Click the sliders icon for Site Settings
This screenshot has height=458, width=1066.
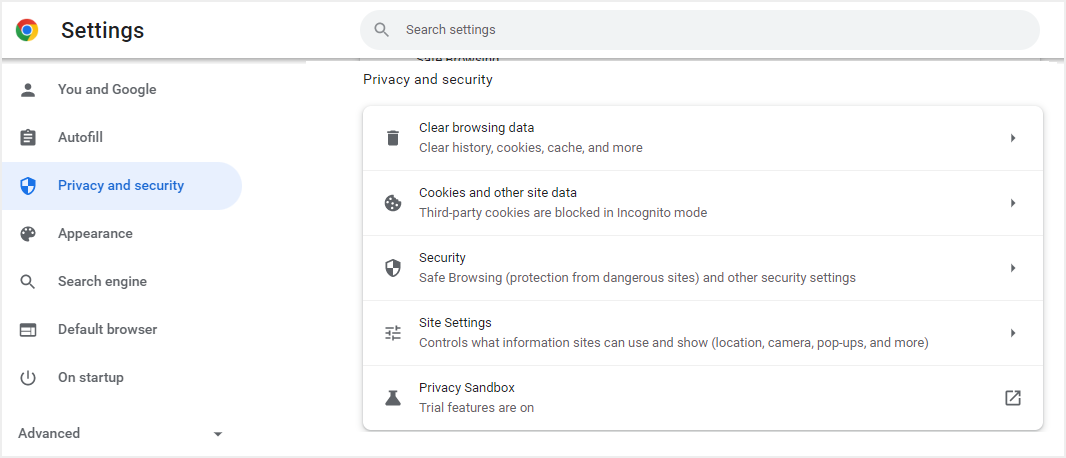(393, 333)
